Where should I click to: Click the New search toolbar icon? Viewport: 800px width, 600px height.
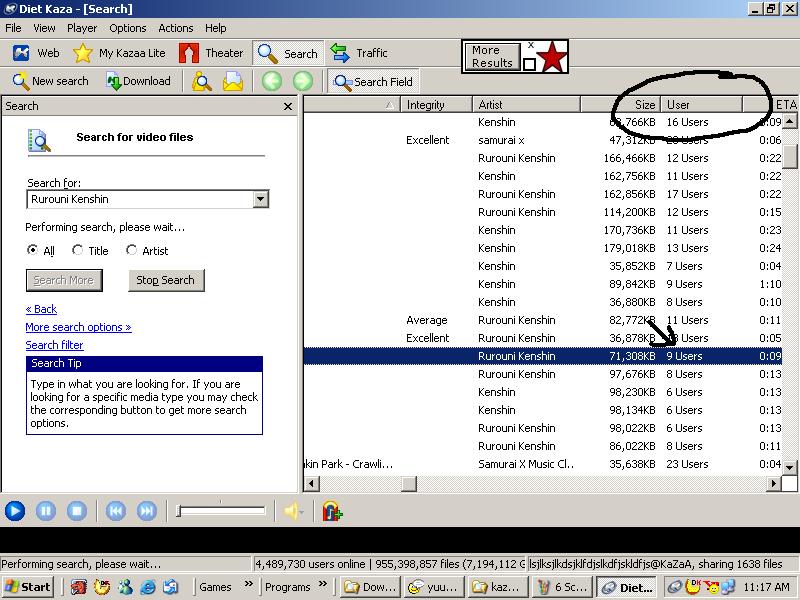point(50,81)
